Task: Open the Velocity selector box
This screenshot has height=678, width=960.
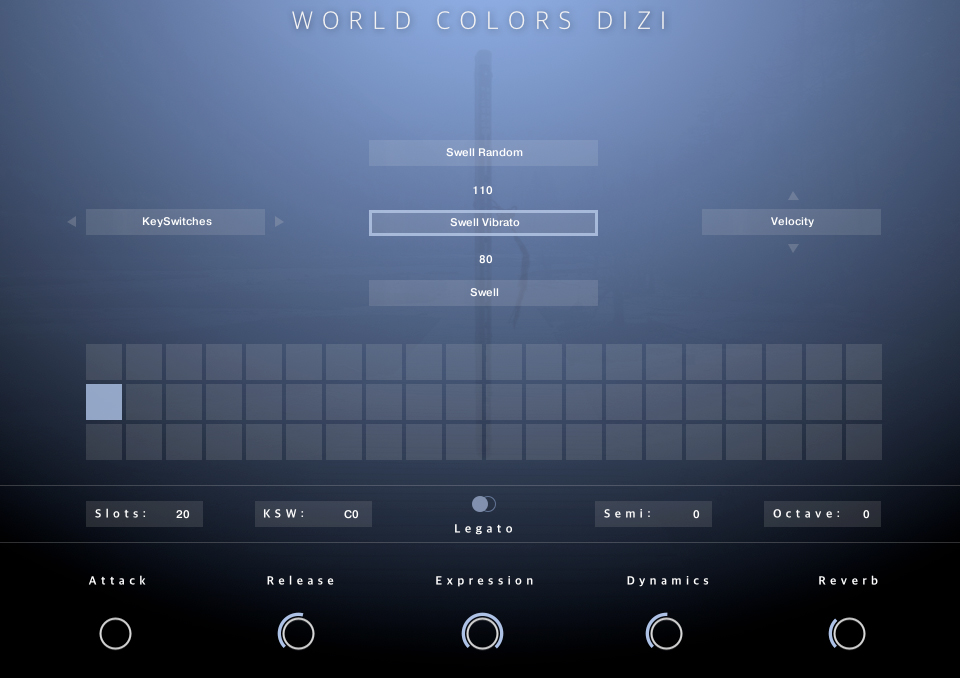Action: 791,222
